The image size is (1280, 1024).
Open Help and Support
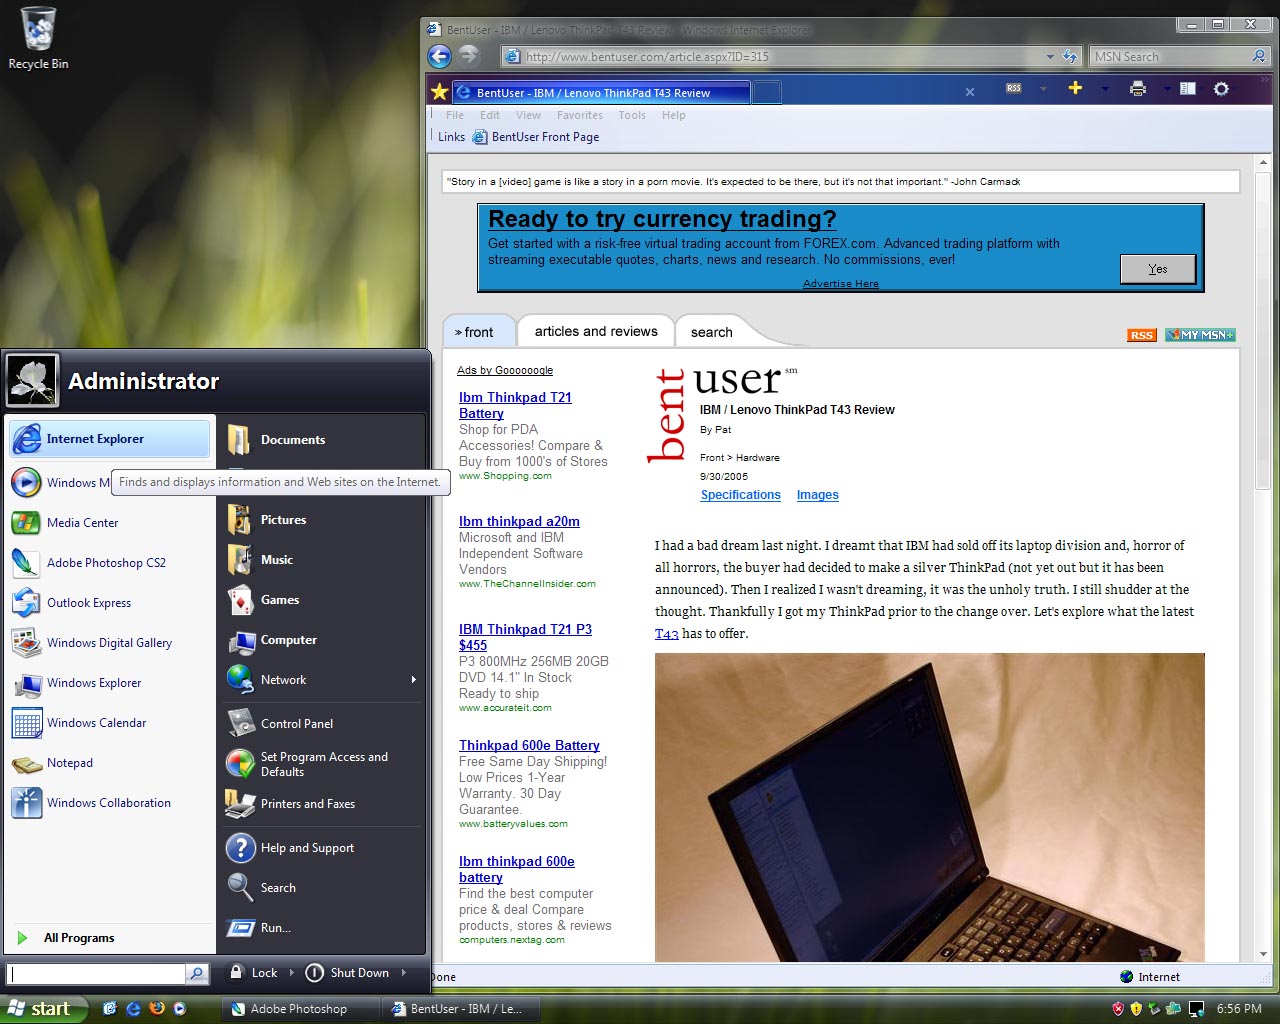[x=322, y=847]
